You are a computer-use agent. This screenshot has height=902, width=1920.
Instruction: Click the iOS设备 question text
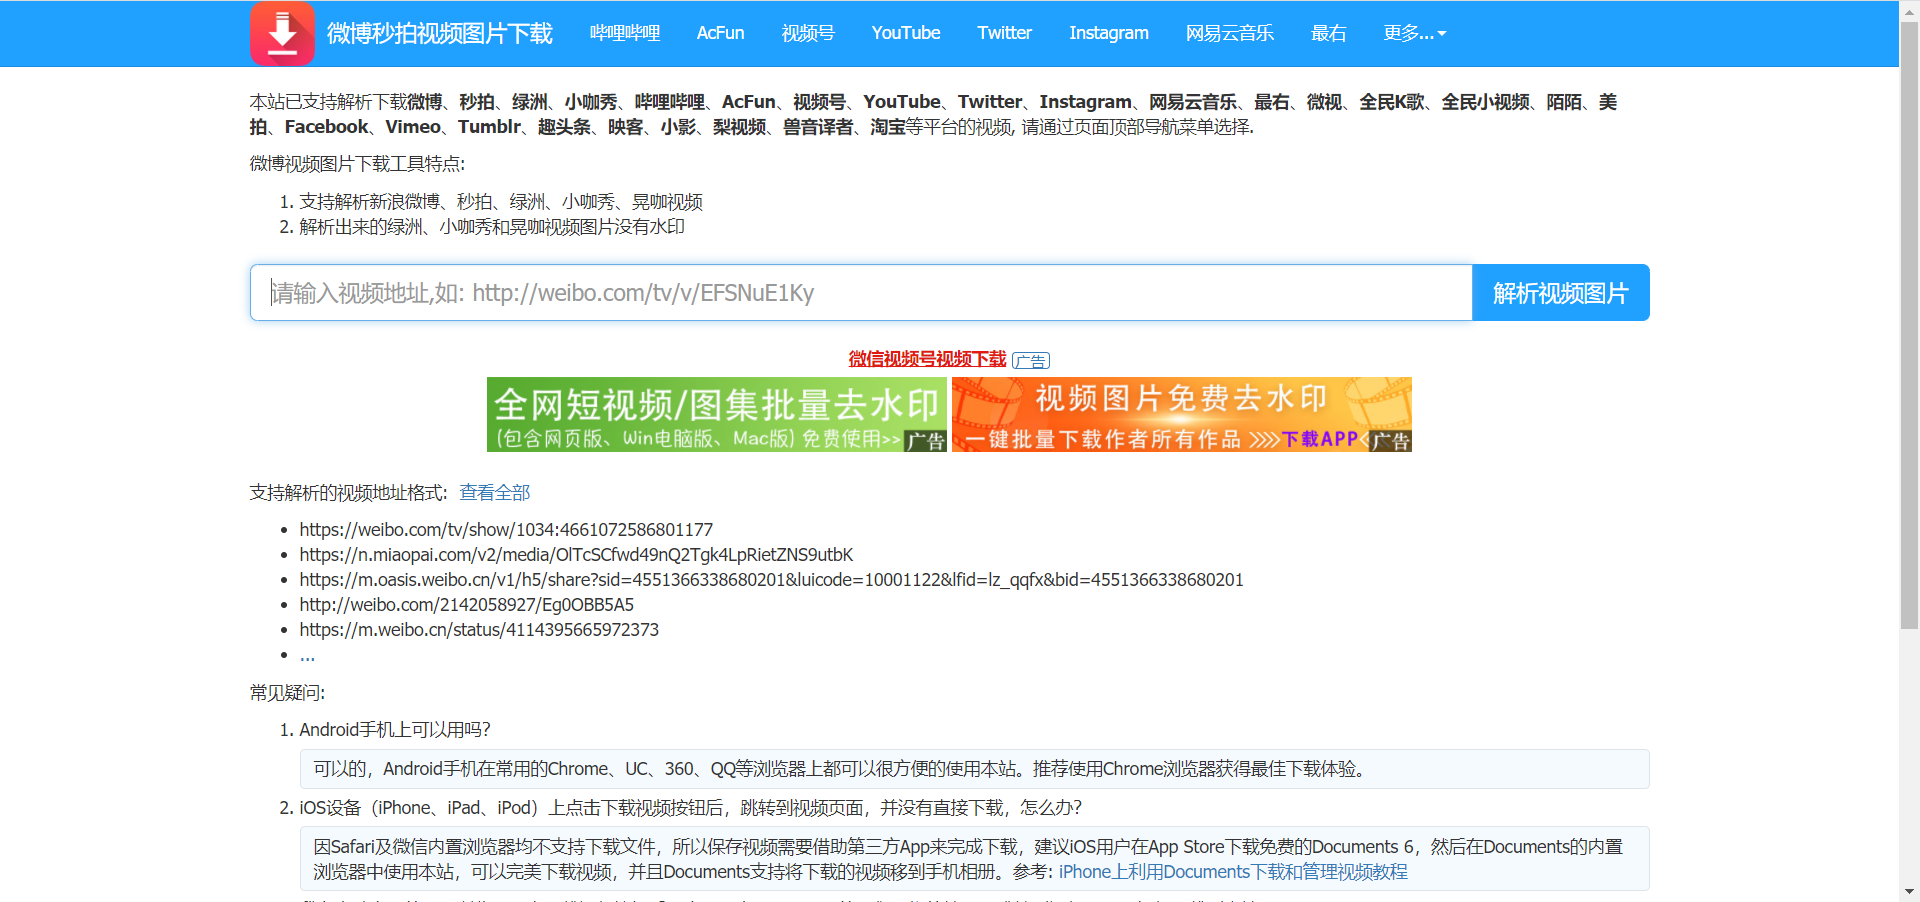(x=690, y=808)
